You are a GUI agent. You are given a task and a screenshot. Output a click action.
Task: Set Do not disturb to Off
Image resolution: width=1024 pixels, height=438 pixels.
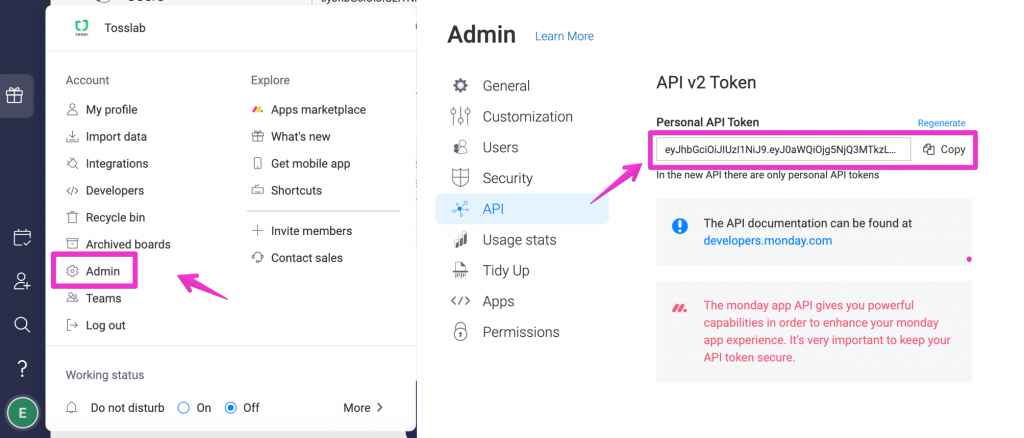(x=231, y=408)
